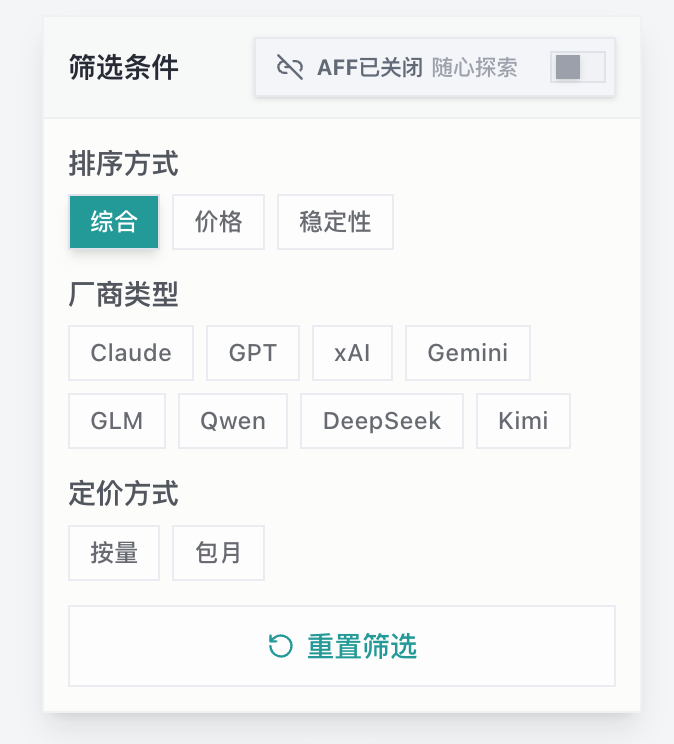Click the circular arrow reset icon
674x744 pixels.
(281, 646)
